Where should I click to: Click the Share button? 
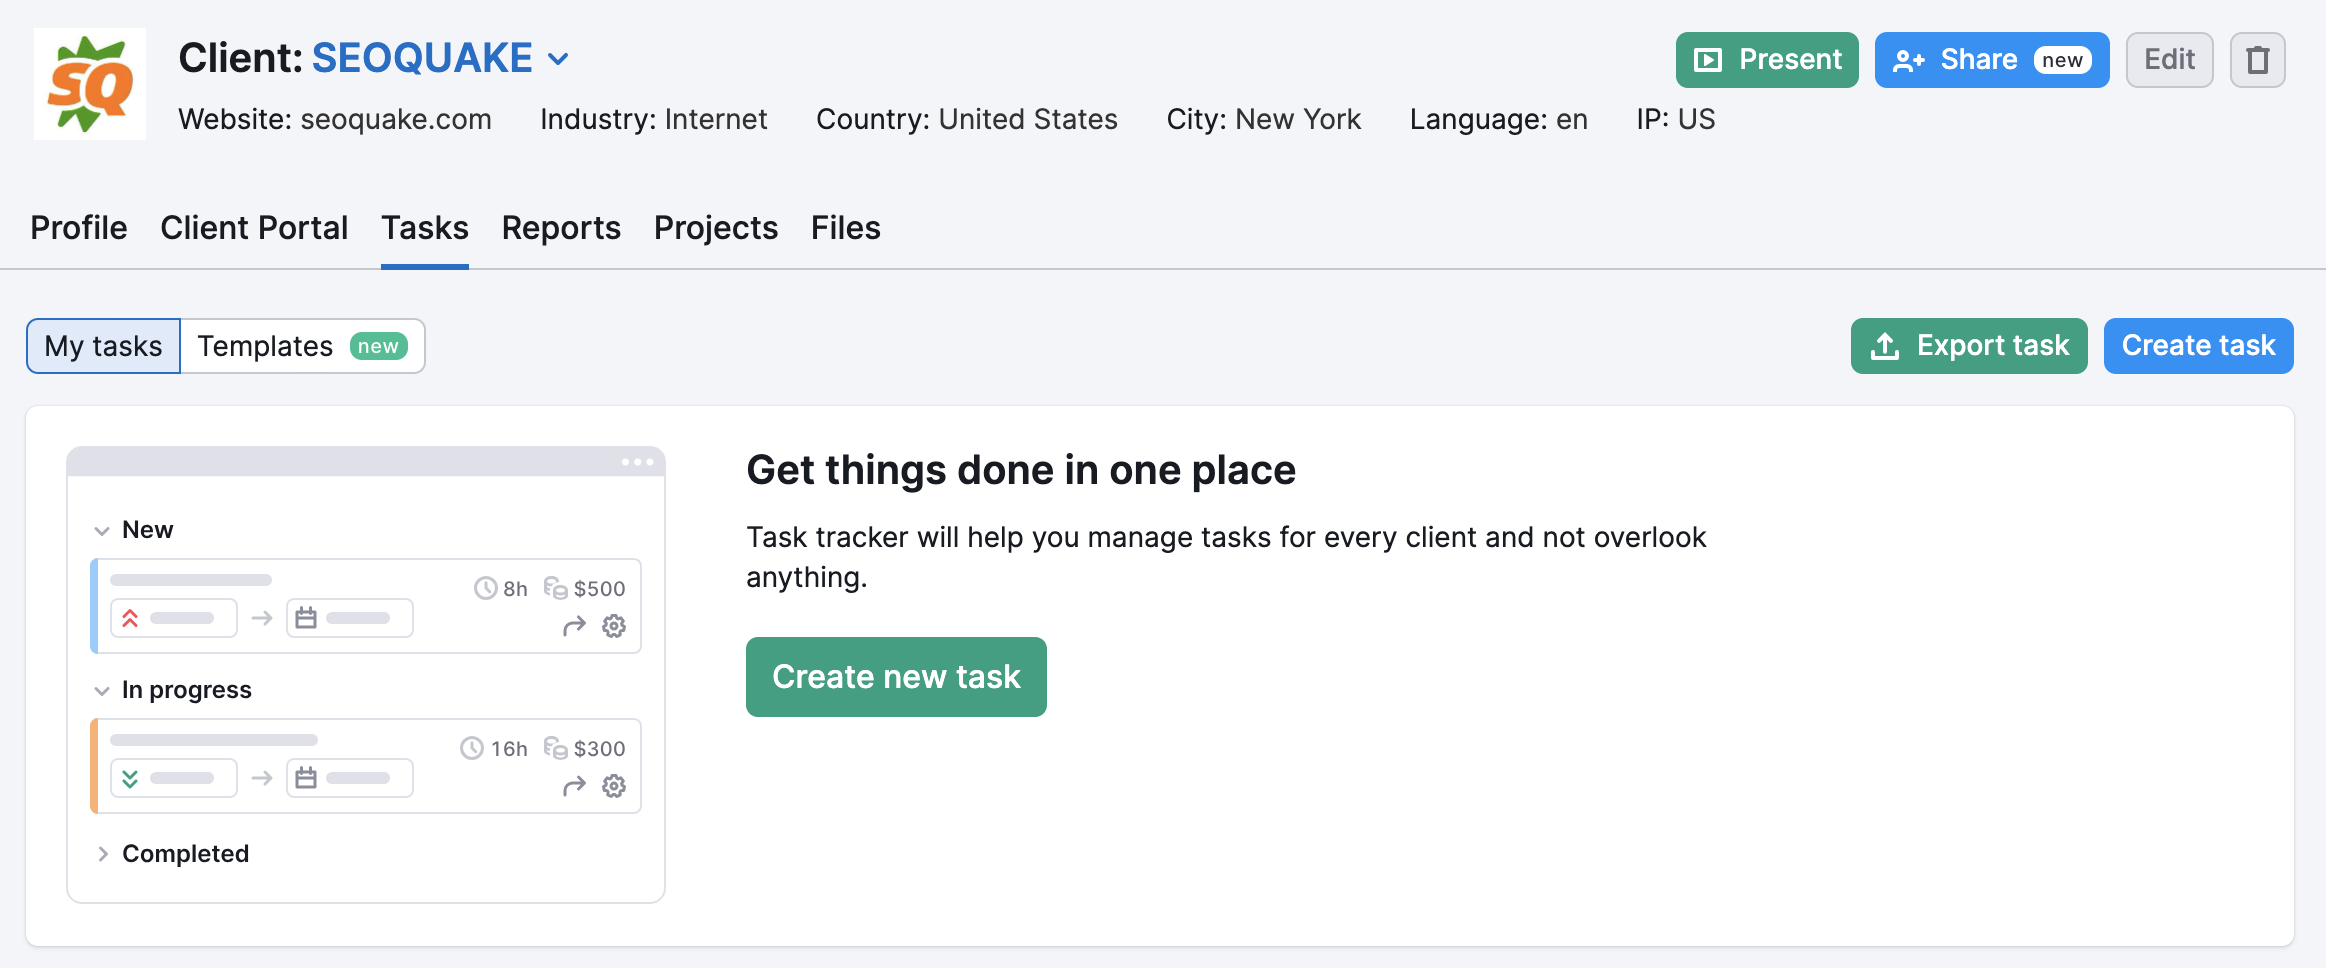click(x=1991, y=60)
